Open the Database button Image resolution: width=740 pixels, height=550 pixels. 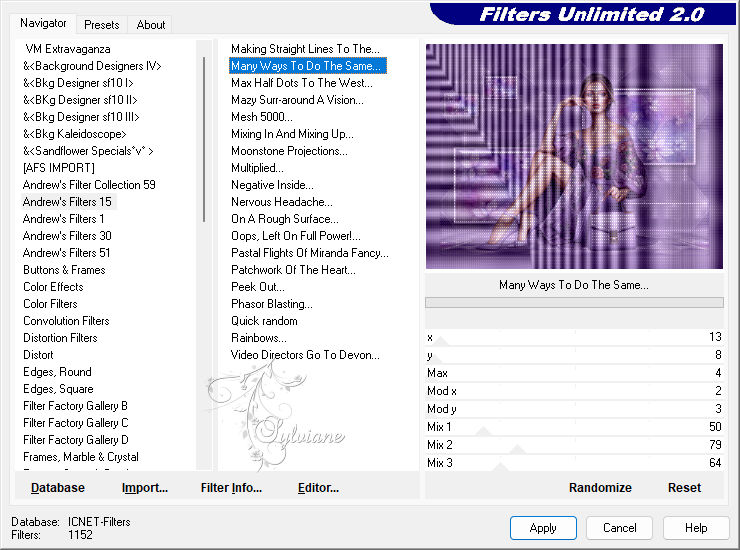click(58, 488)
